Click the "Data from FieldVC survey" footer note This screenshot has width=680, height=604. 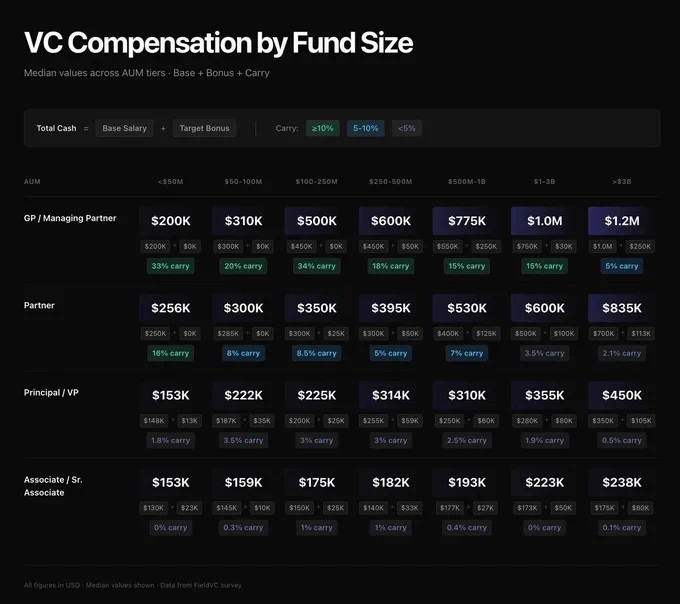pyautogui.click(x=201, y=585)
